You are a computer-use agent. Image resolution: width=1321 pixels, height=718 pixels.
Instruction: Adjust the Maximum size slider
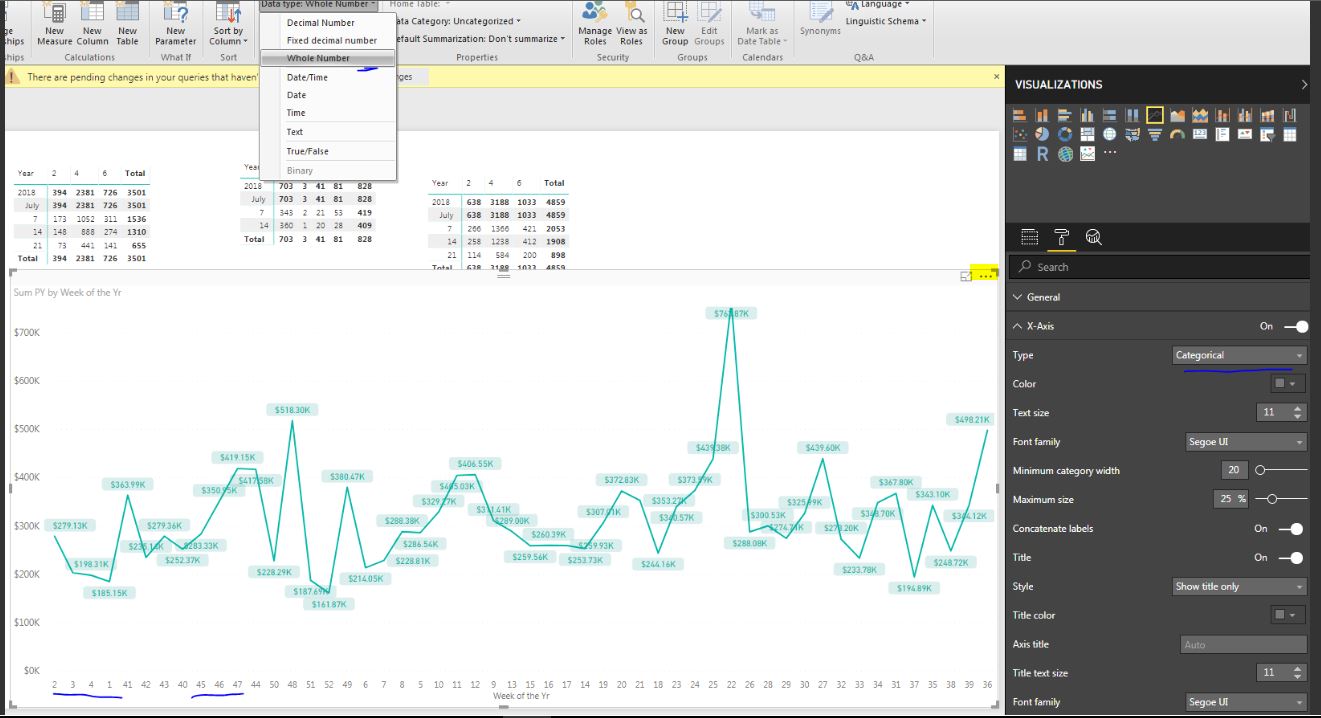[x=1281, y=499]
